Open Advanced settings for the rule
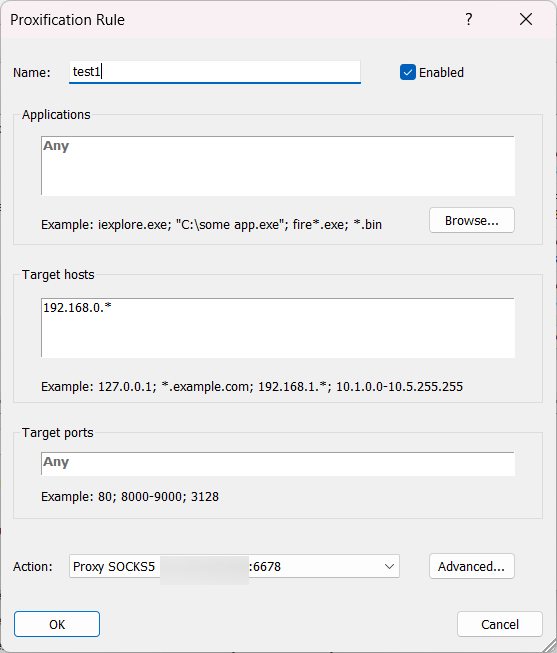This screenshot has height=653, width=557. (472, 566)
